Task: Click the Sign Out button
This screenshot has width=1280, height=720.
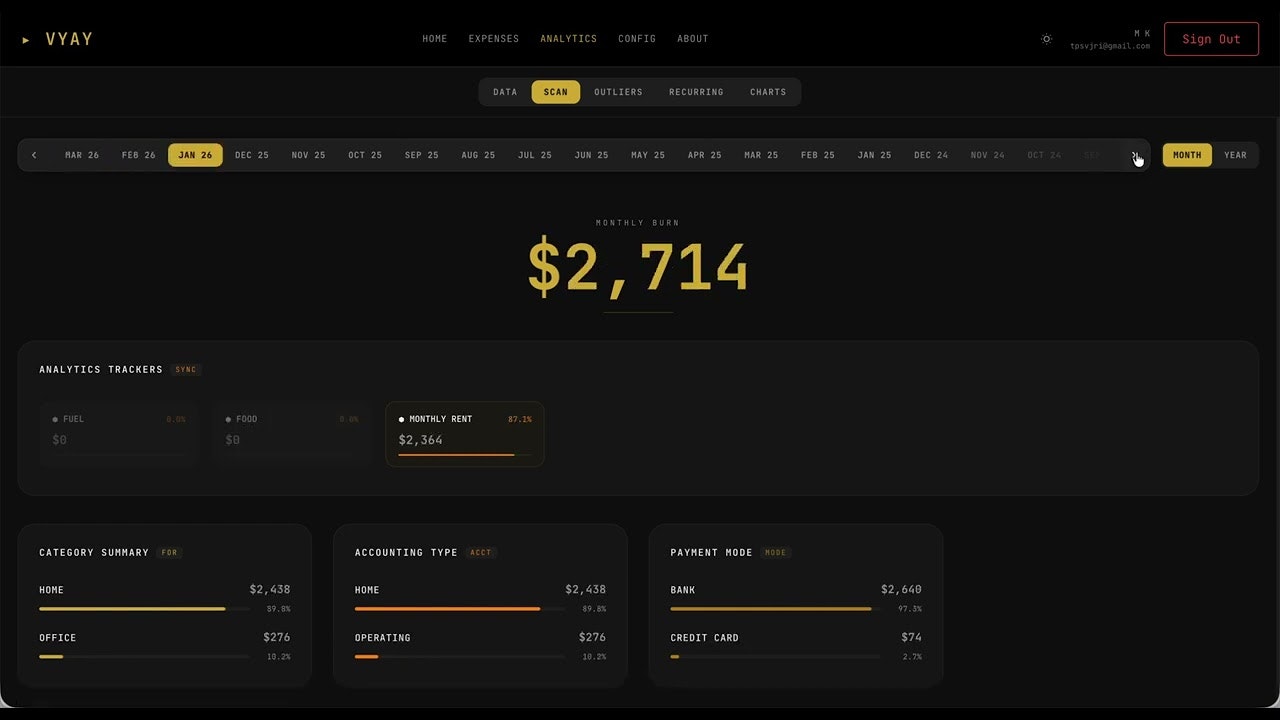Action: (x=1211, y=39)
